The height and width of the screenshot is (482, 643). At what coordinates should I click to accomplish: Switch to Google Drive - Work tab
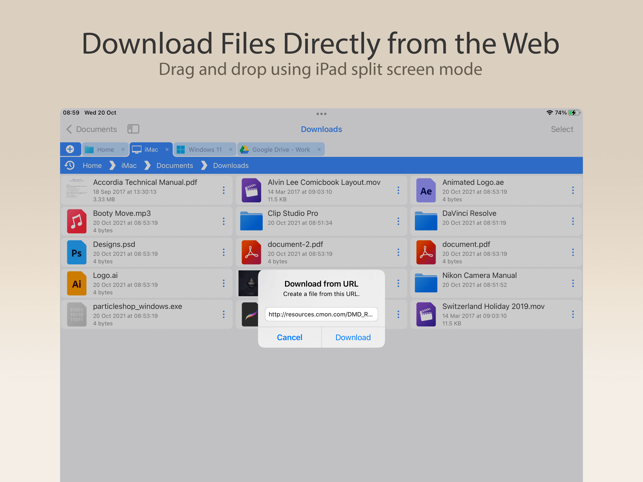coord(281,149)
